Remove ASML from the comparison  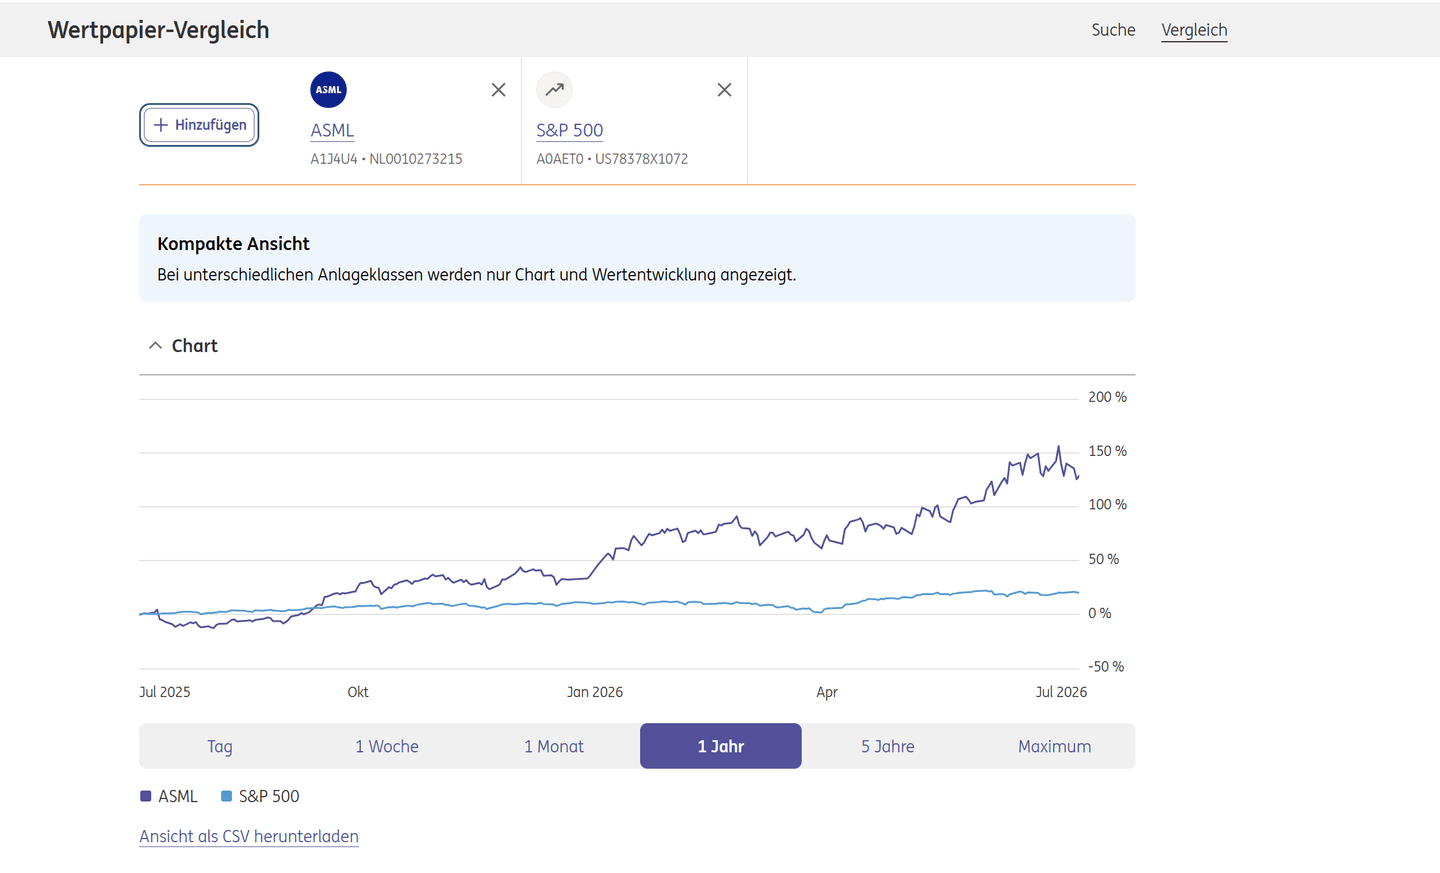pyautogui.click(x=498, y=90)
